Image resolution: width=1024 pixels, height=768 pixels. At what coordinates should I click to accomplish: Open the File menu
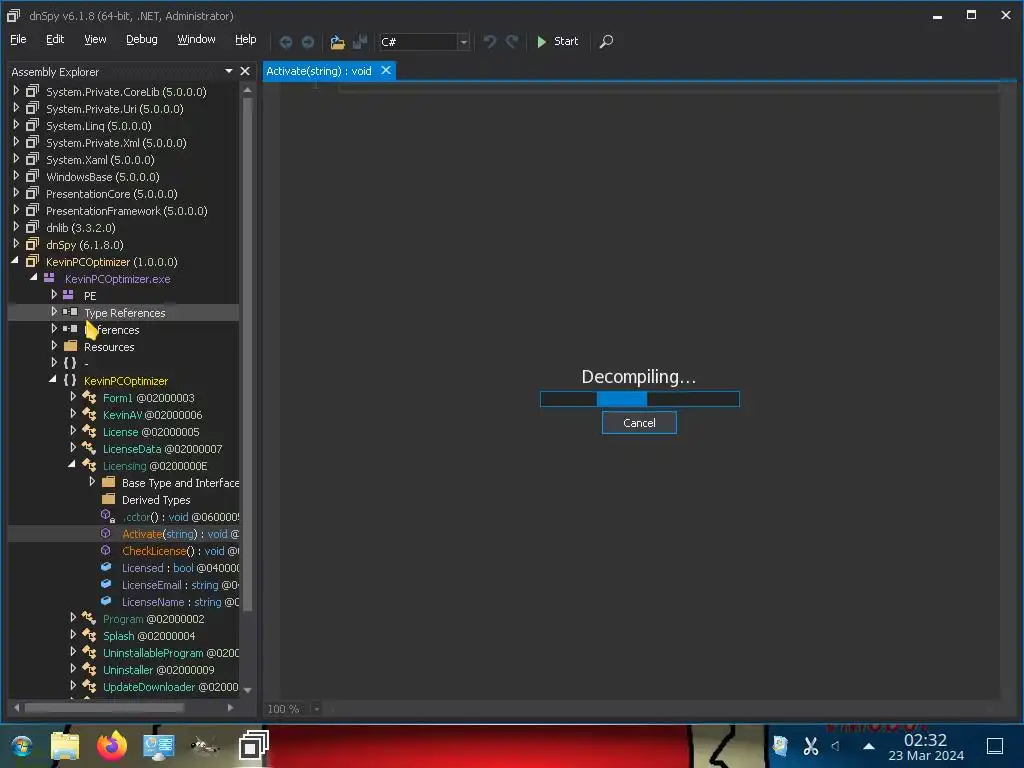click(18, 39)
